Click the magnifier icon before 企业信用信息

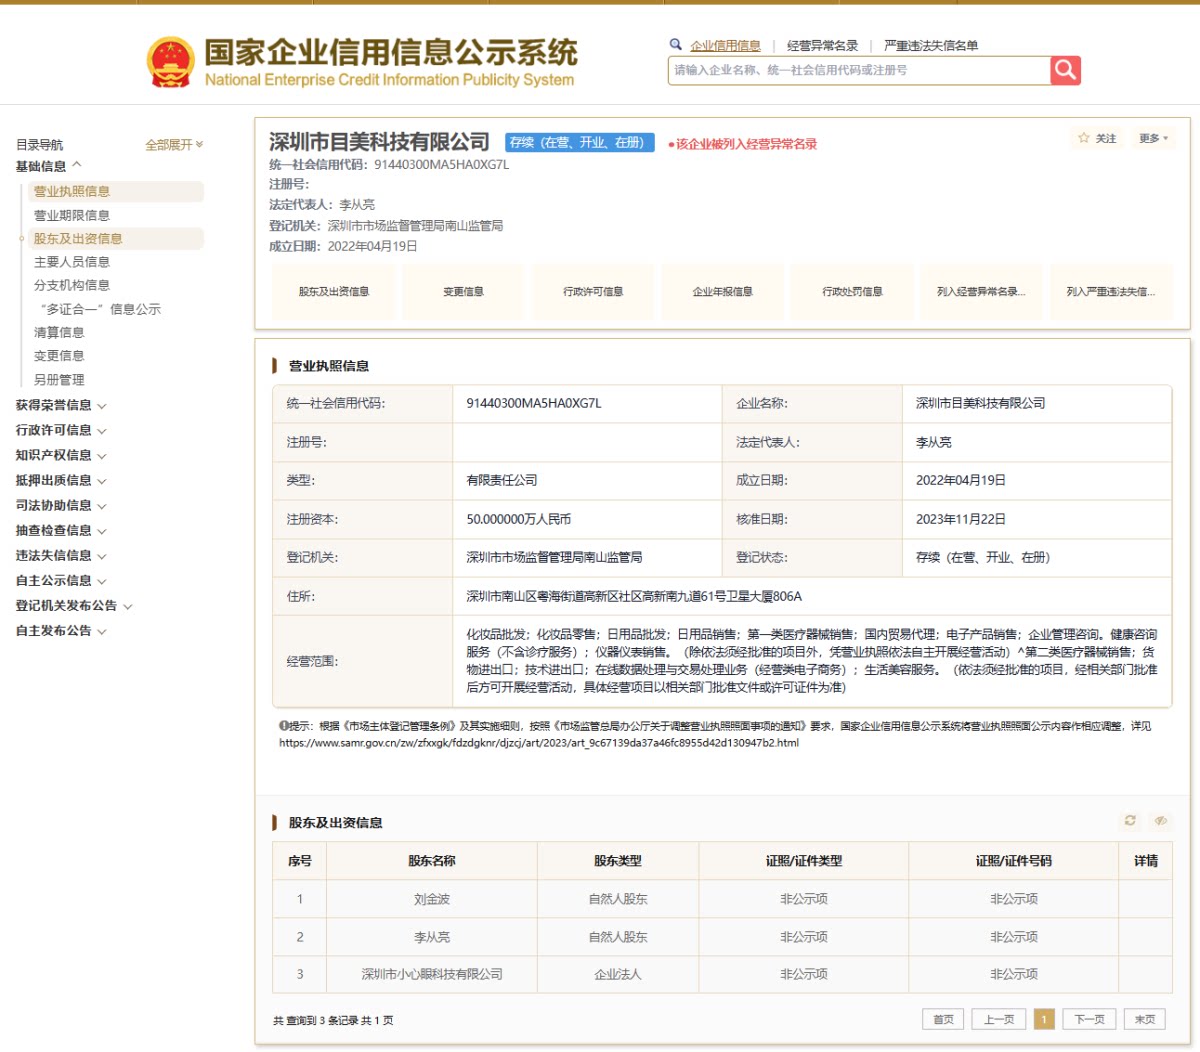[x=676, y=44]
